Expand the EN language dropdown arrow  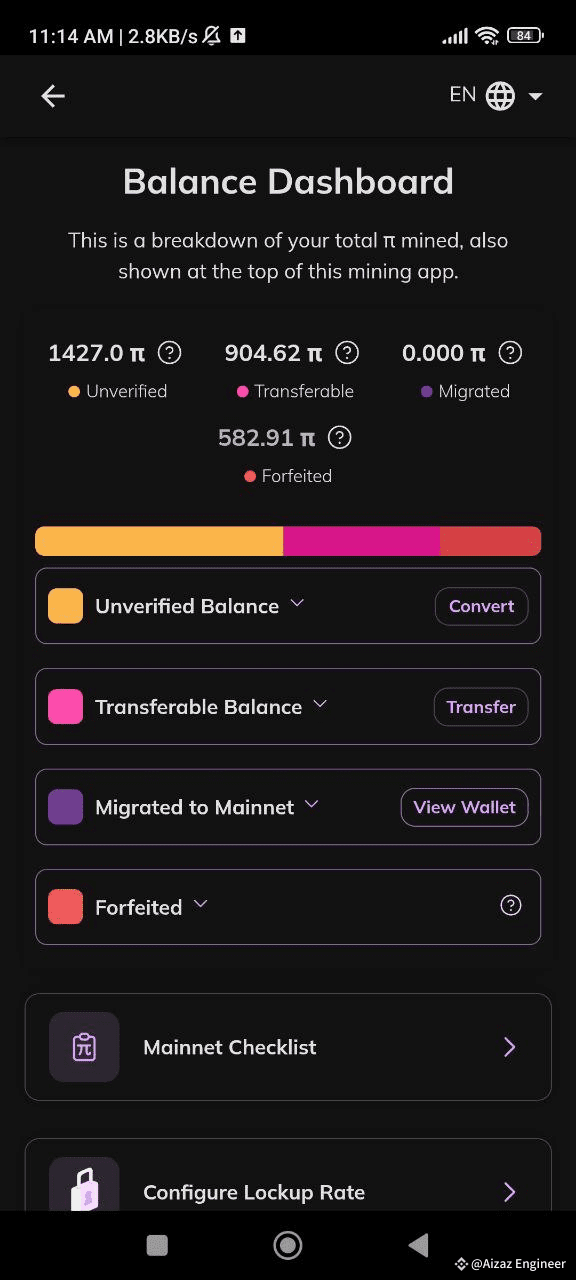(x=535, y=97)
